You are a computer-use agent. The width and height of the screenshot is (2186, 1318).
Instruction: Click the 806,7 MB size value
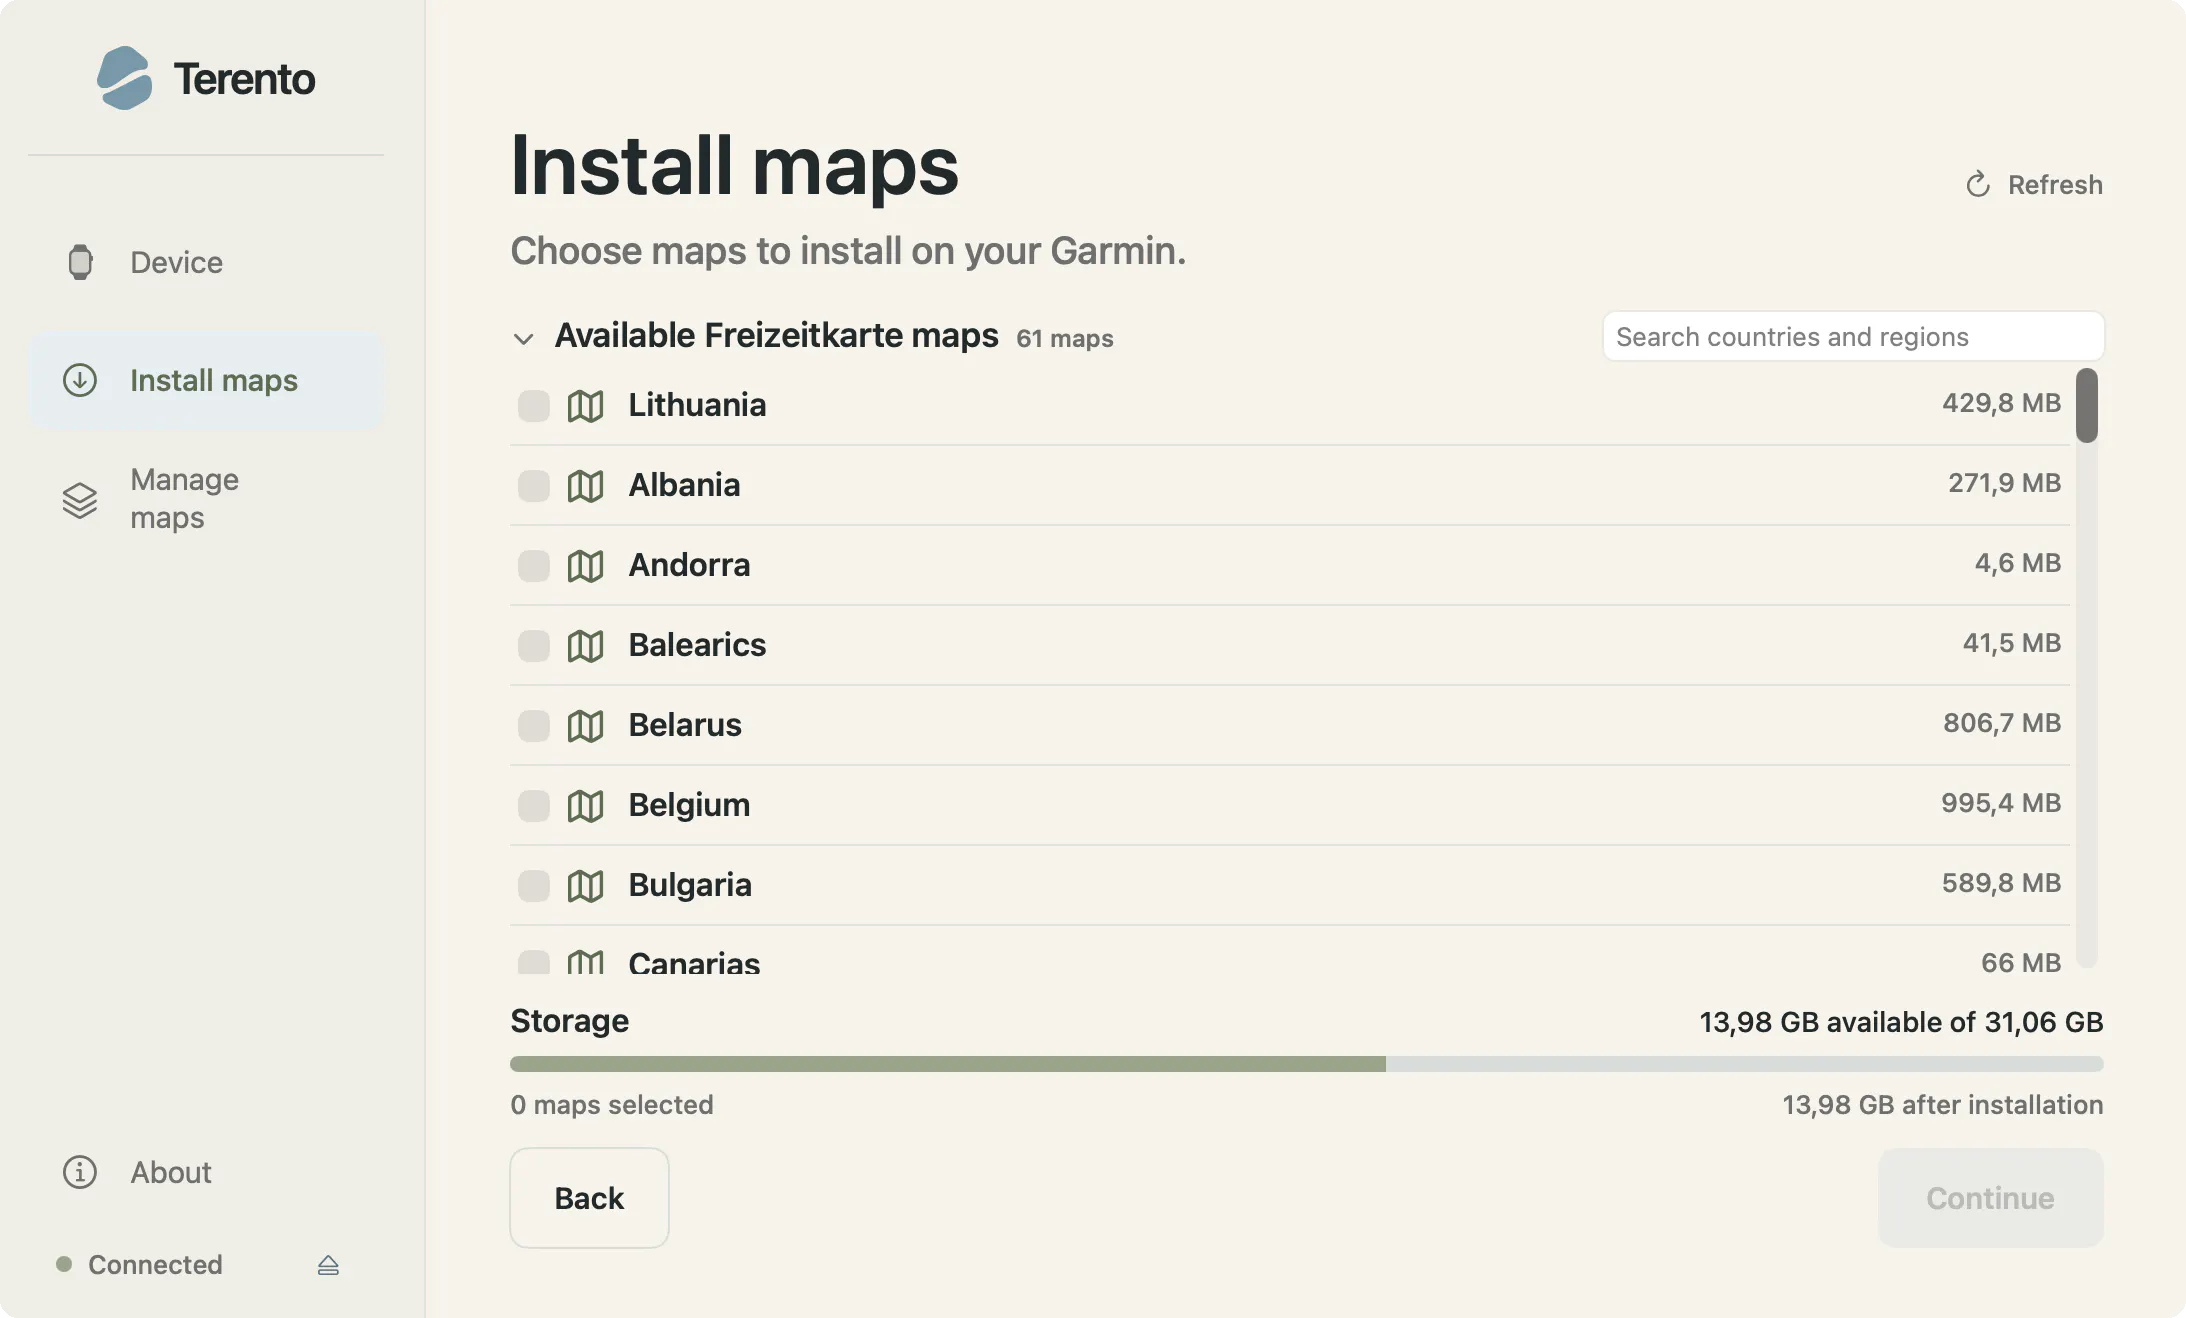point(2001,723)
